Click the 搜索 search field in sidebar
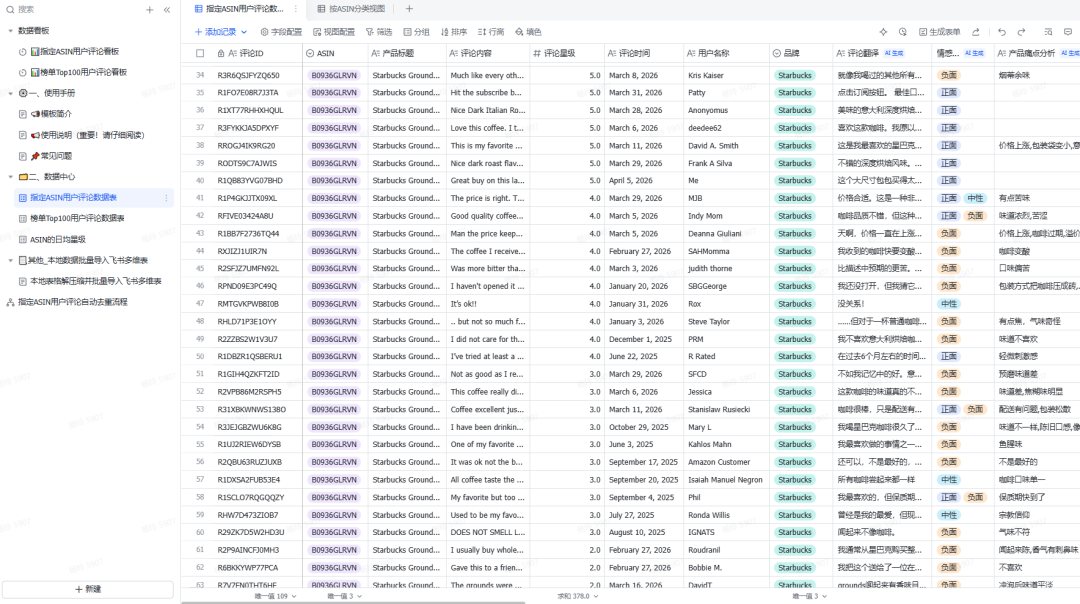 (x=70, y=9)
